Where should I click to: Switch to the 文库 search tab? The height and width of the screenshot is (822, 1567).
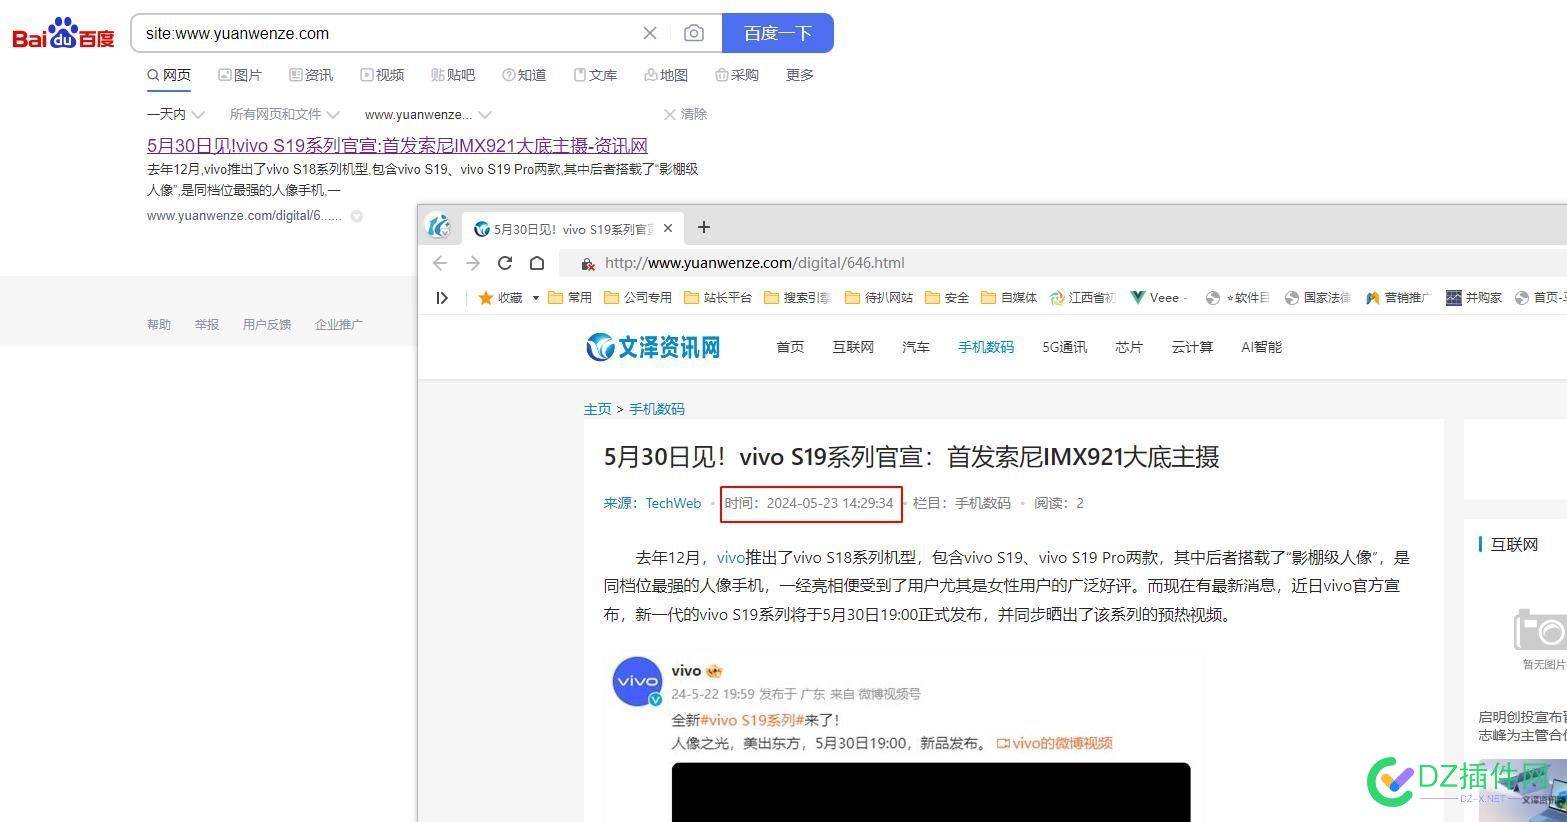(x=595, y=75)
